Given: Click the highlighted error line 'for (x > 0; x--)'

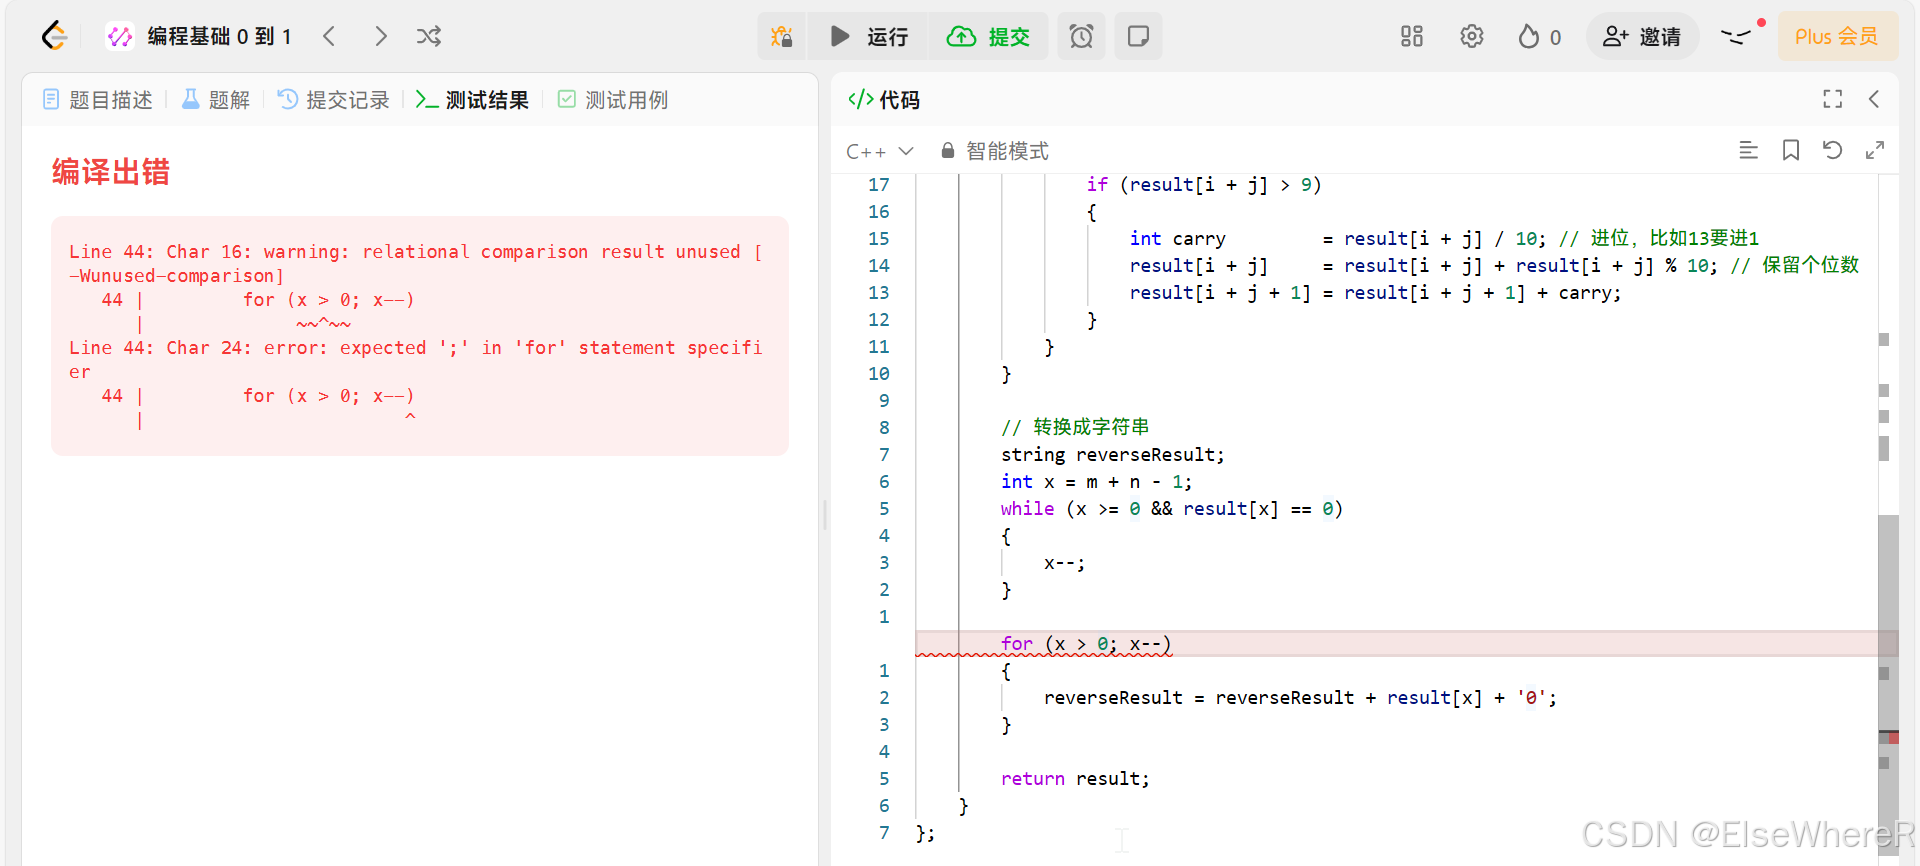Looking at the screenshot, I should pos(1086,644).
